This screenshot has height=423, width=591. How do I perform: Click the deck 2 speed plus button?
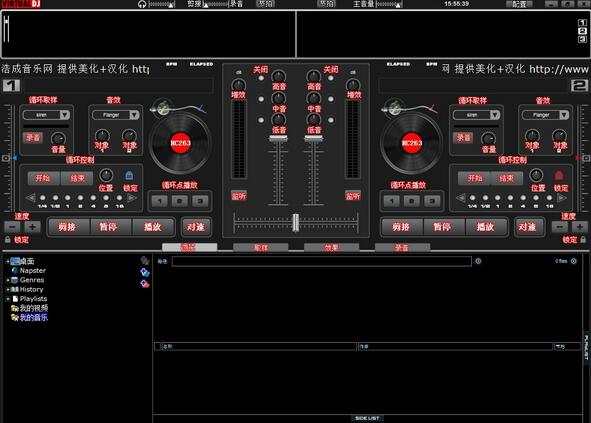click(x=580, y=227)
